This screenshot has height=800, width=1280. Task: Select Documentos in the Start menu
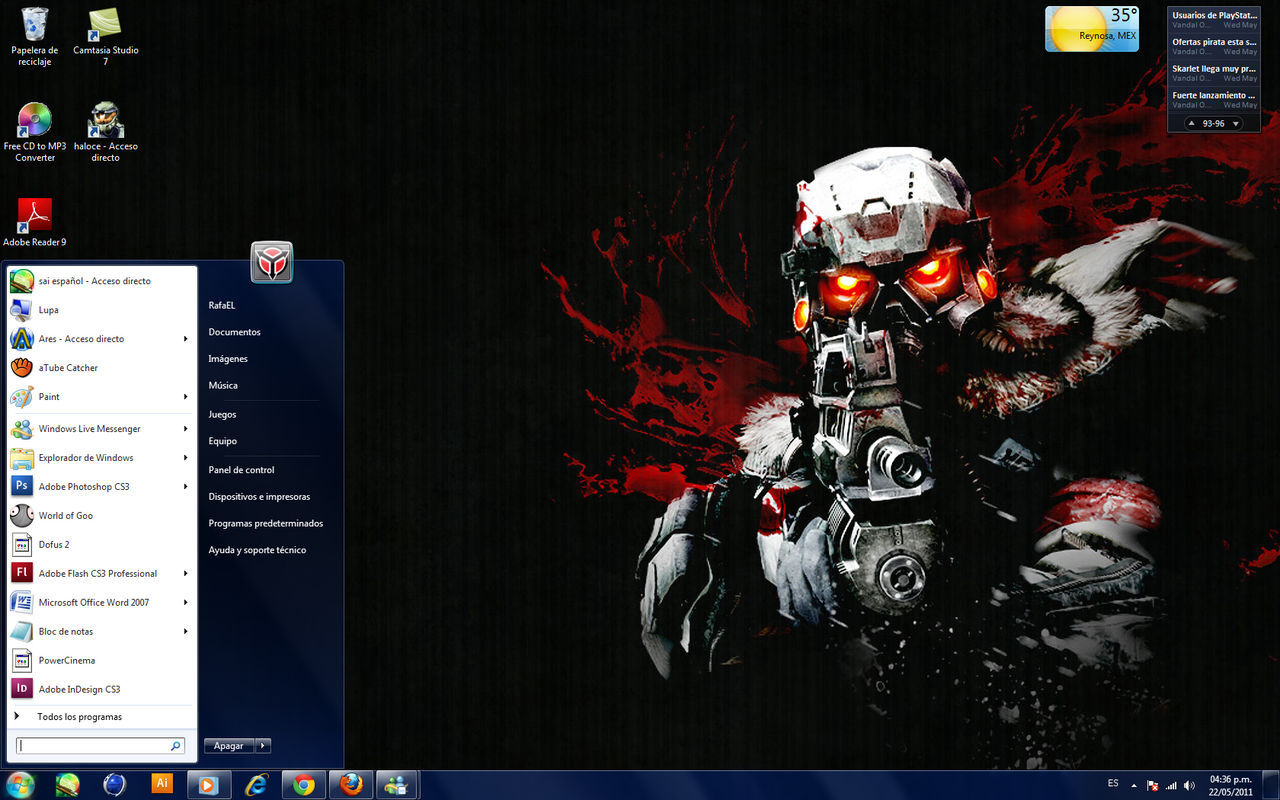[234, 332]
